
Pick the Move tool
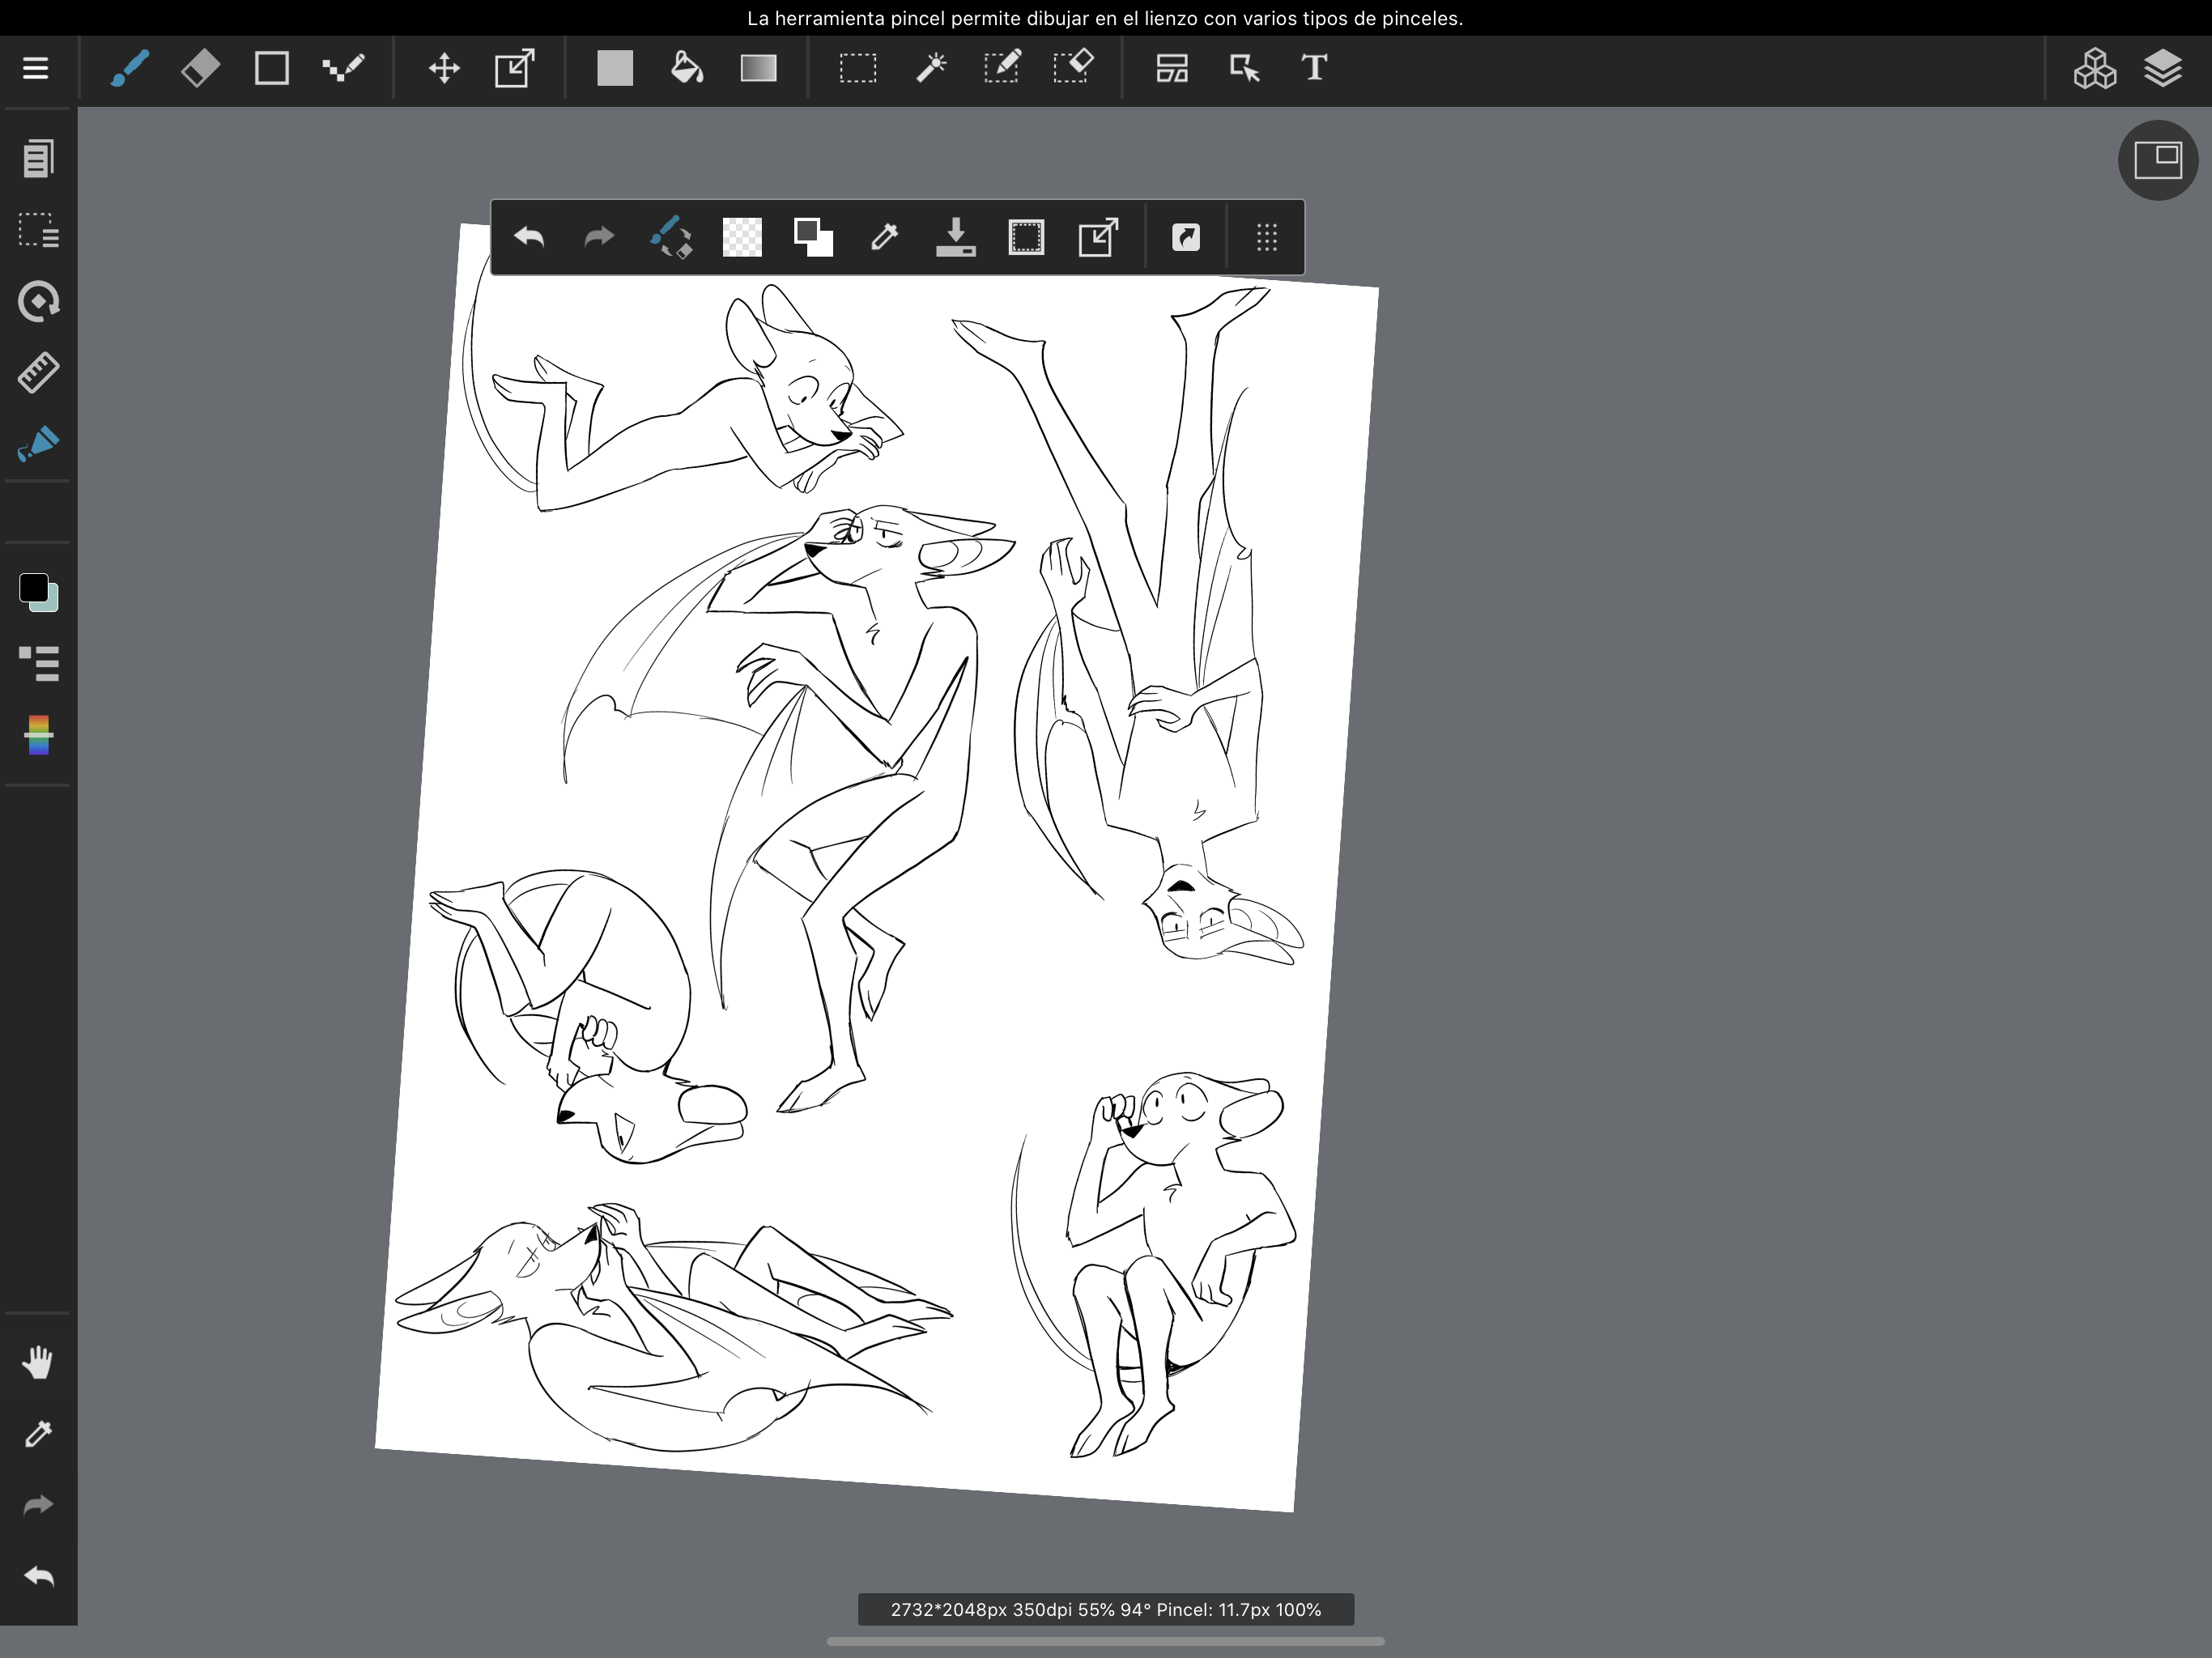(x=444, y=68)
